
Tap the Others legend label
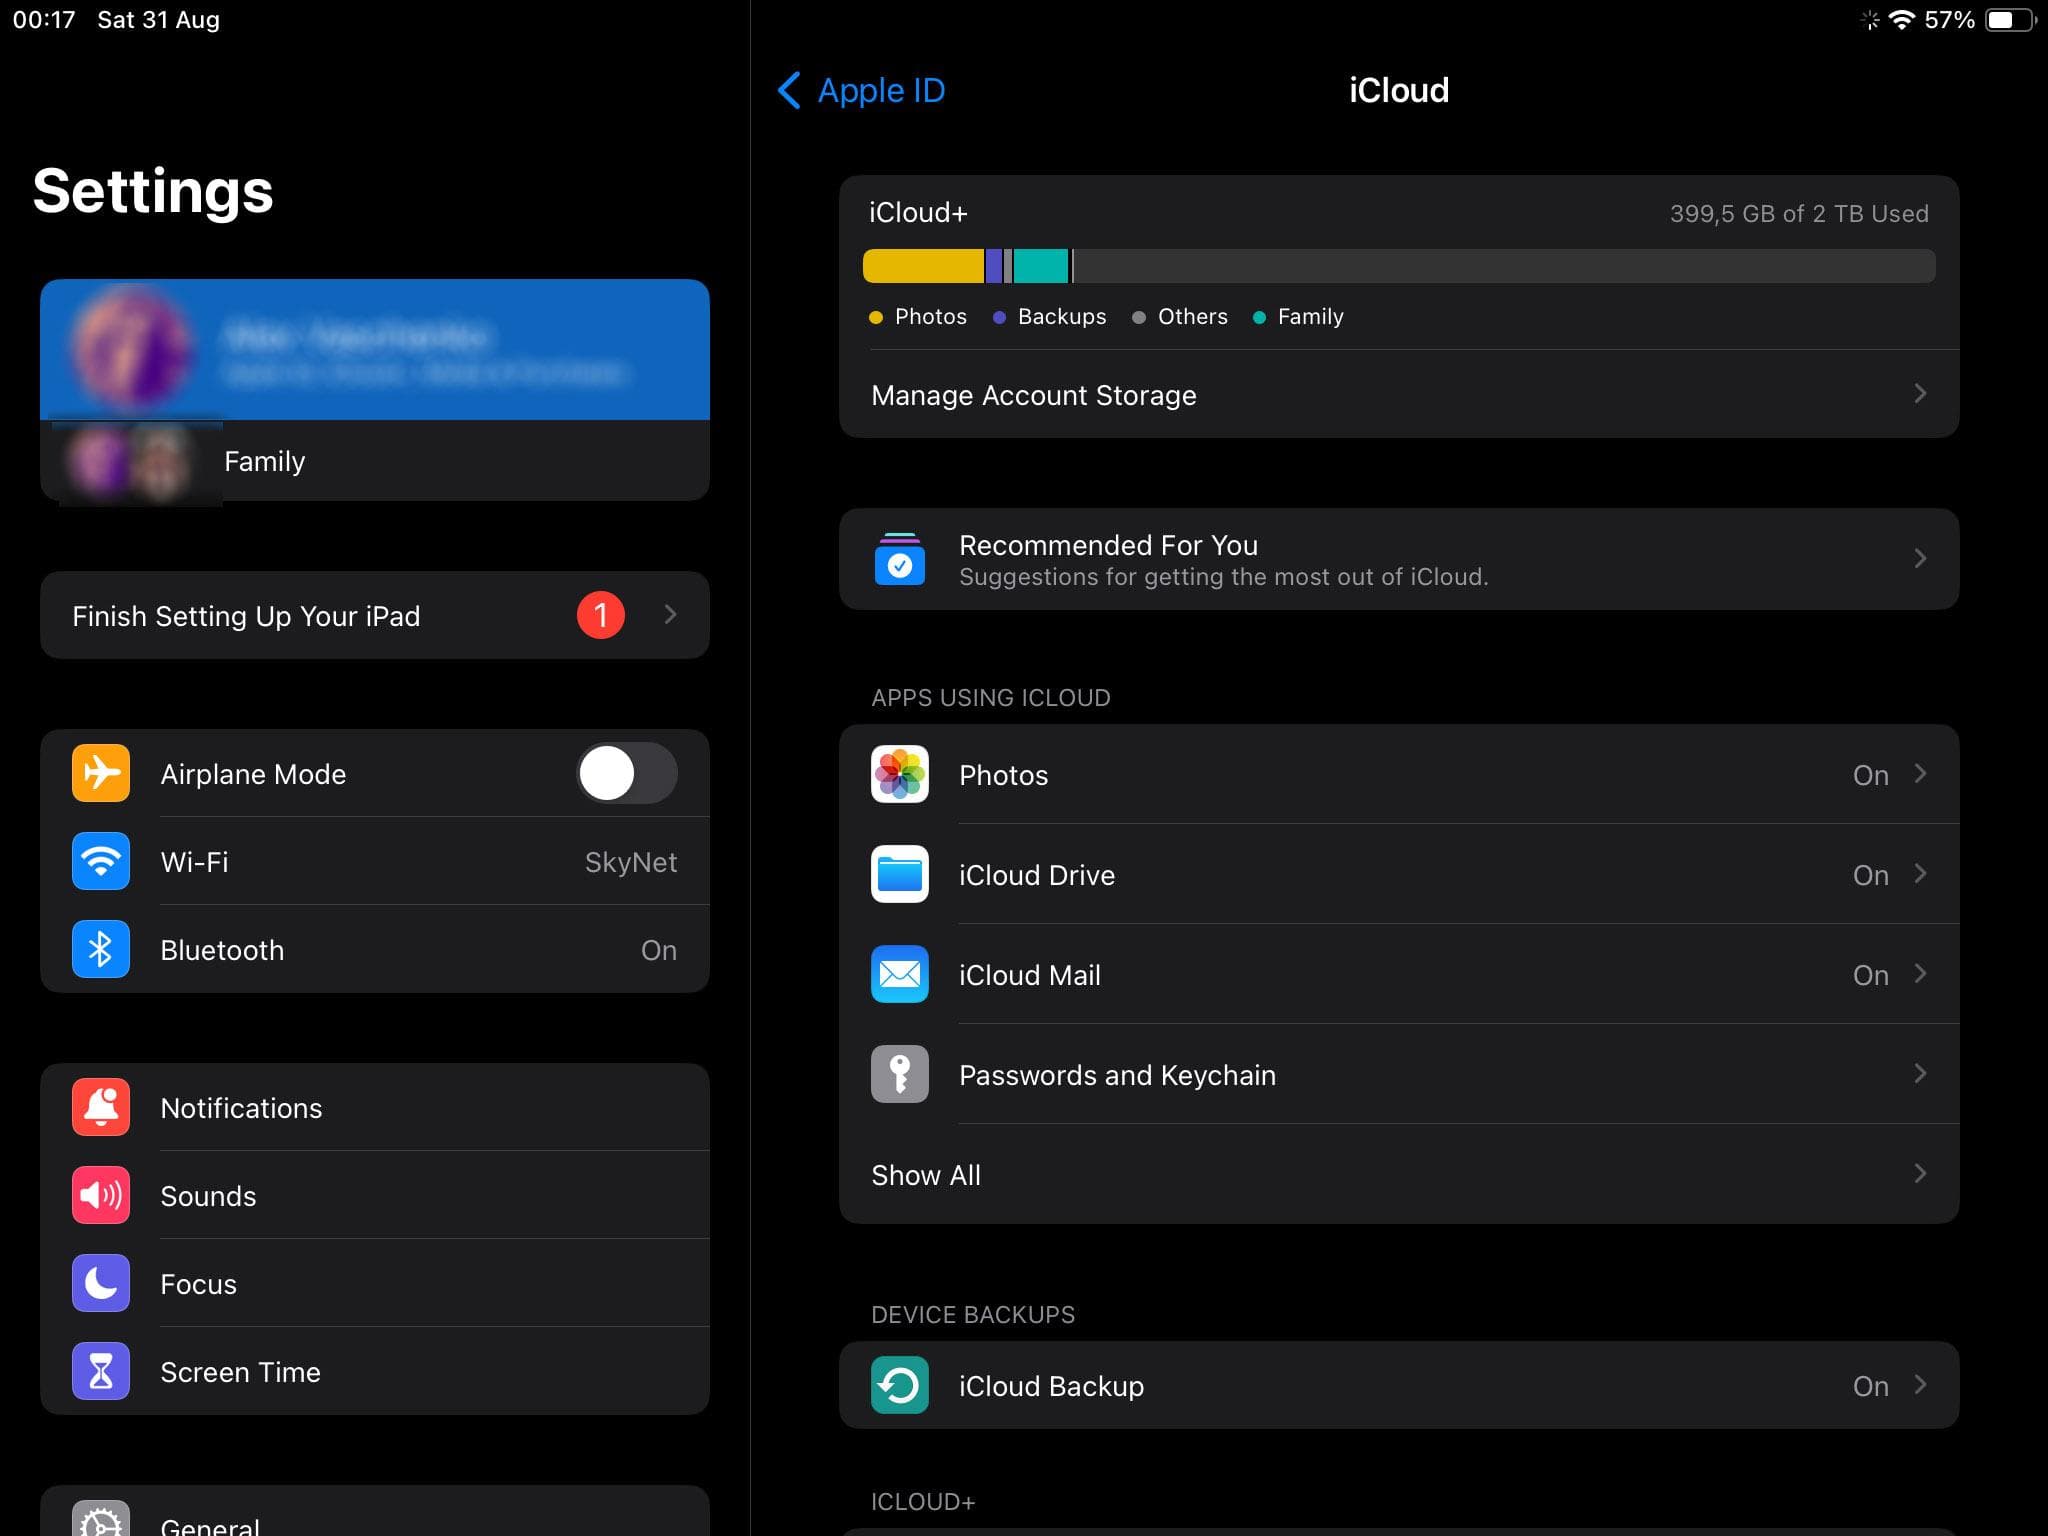[1193, 316]
